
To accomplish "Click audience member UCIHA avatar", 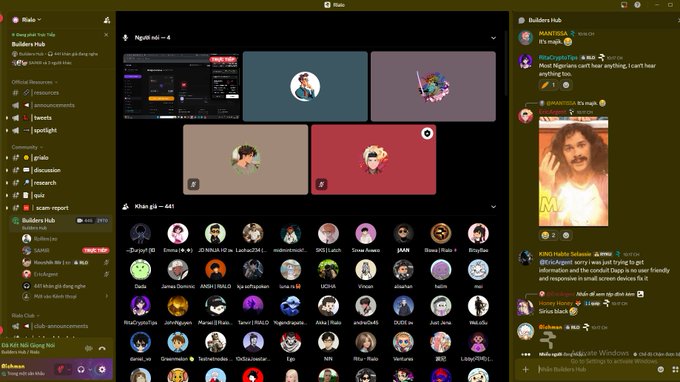I will click(328, 270).
